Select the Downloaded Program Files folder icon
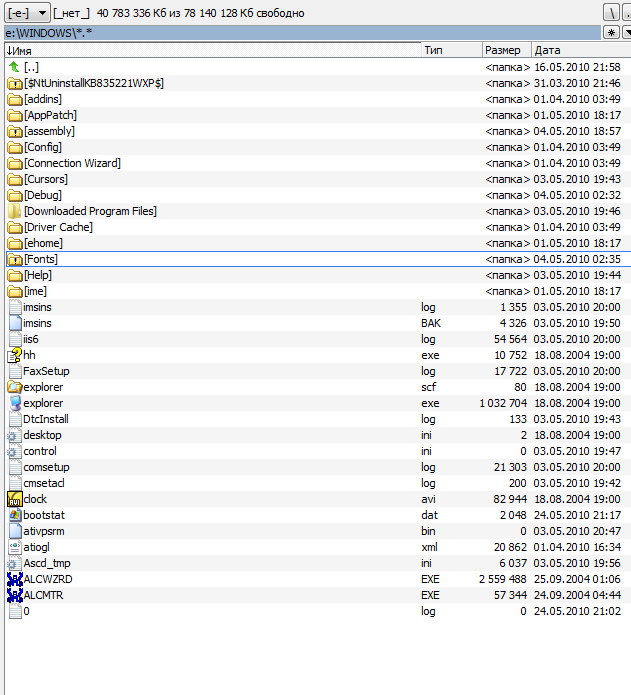 (15, 211)
